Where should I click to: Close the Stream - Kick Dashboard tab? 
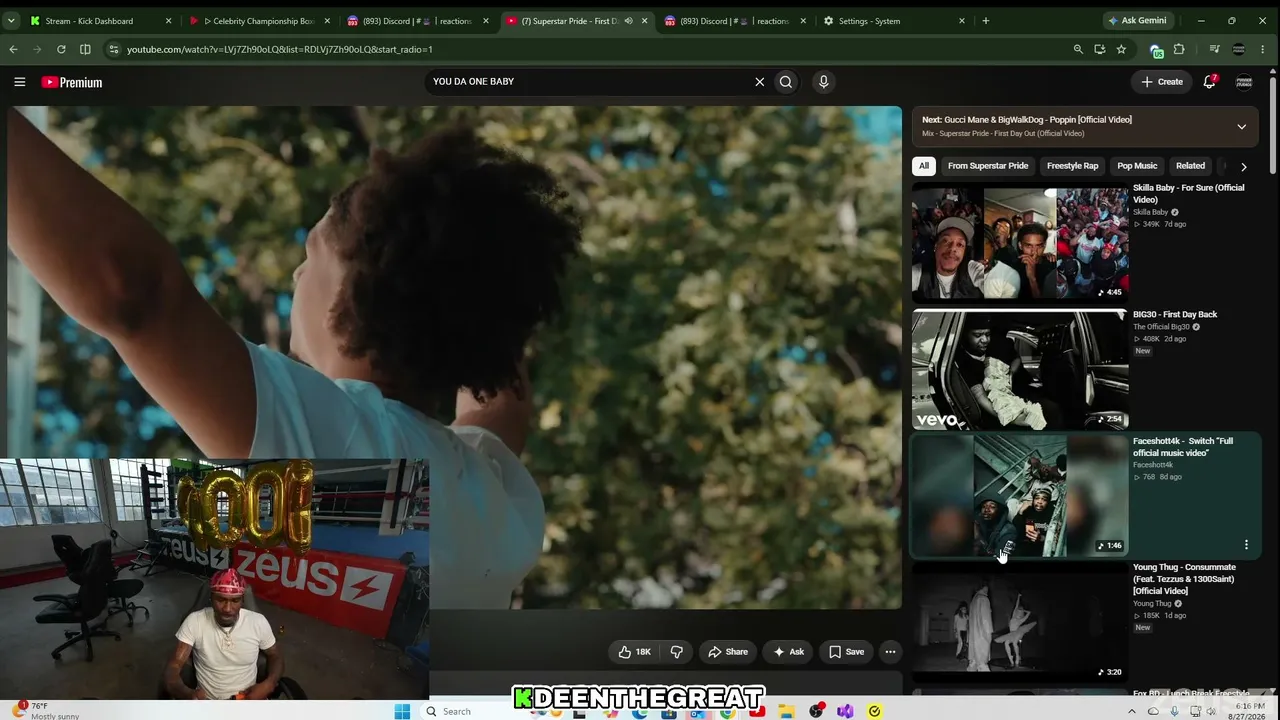pyautogui.click(x=168, y=20)
